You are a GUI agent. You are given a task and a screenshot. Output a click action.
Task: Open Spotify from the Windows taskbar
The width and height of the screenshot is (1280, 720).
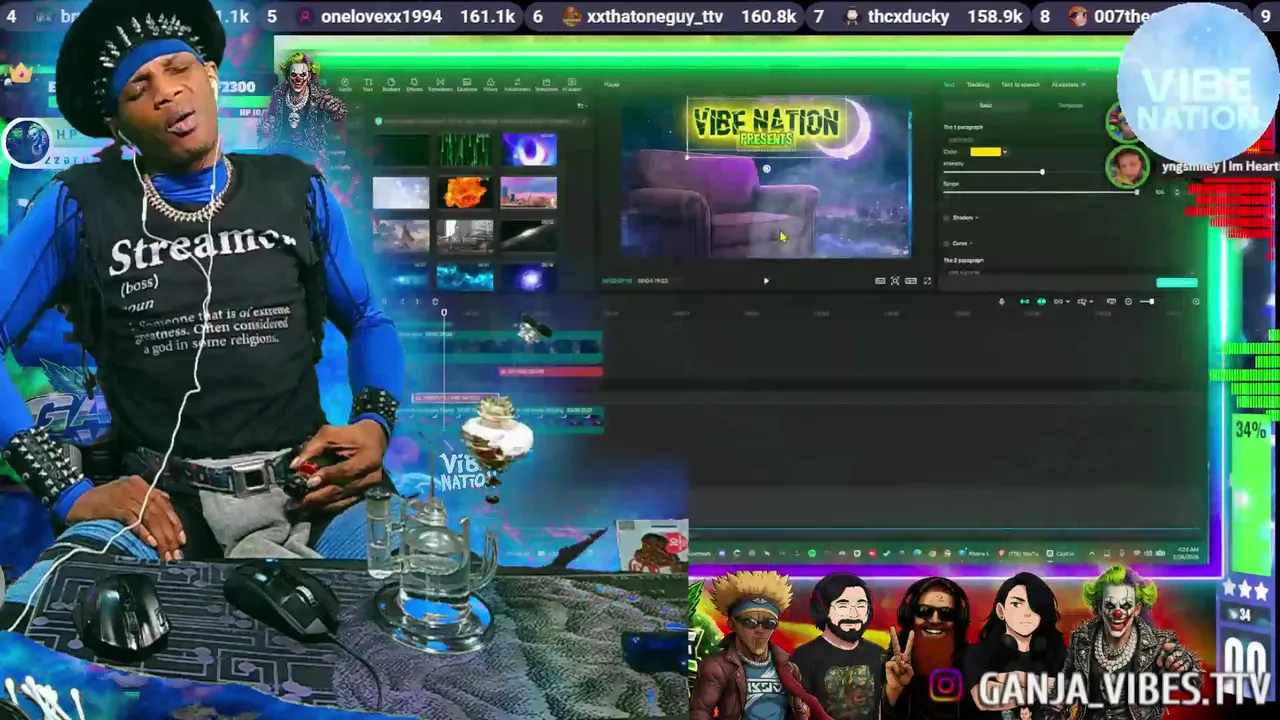[x=811, y=553]
